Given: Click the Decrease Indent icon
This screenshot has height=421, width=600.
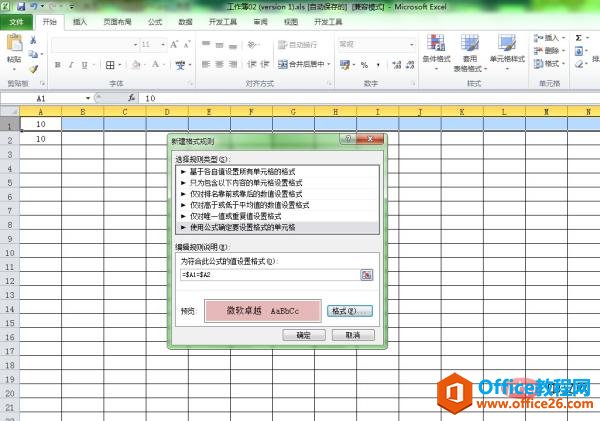Looking at the screenshot, I should 251,64.
